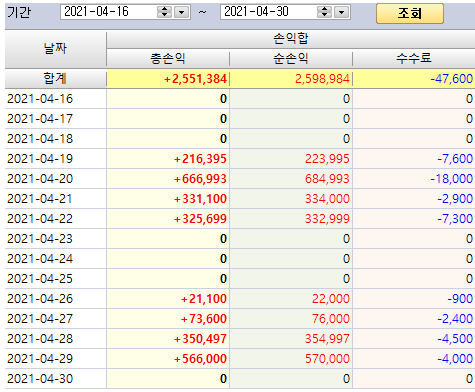Select the 2021-04-26 date row

(x=240, y=299)
